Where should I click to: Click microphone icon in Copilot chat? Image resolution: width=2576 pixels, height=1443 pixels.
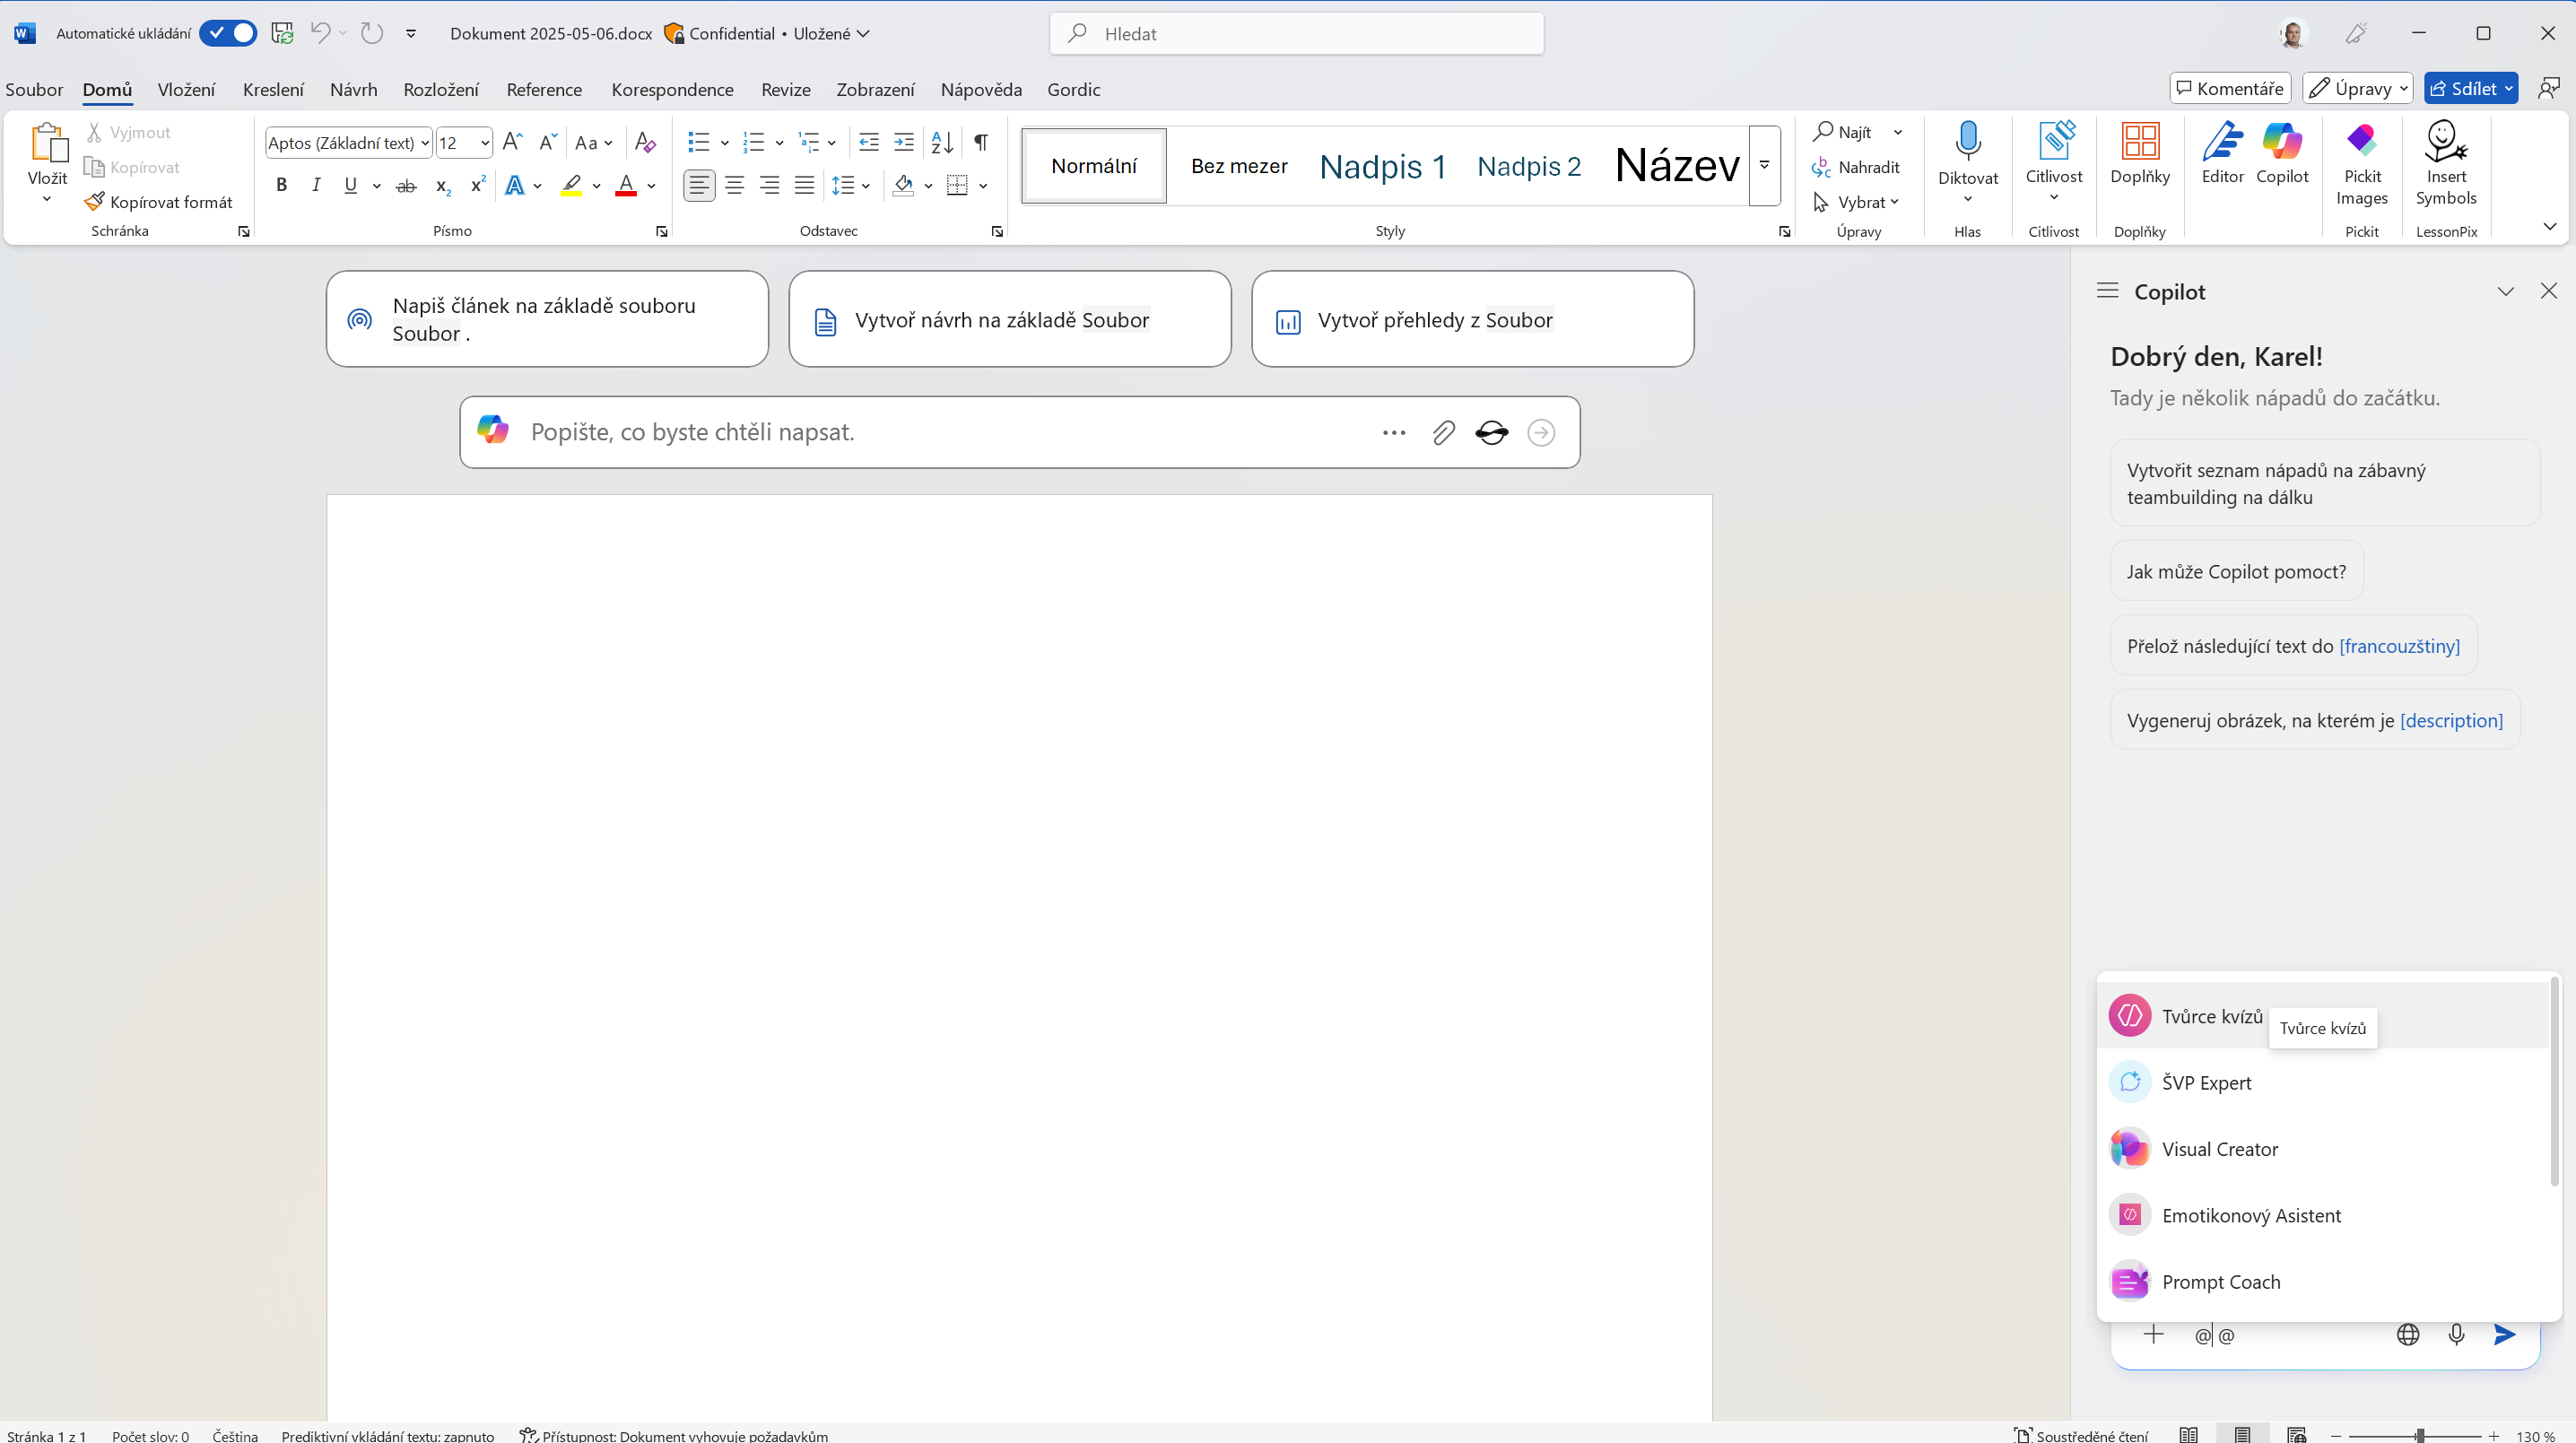point(2456,1334)
